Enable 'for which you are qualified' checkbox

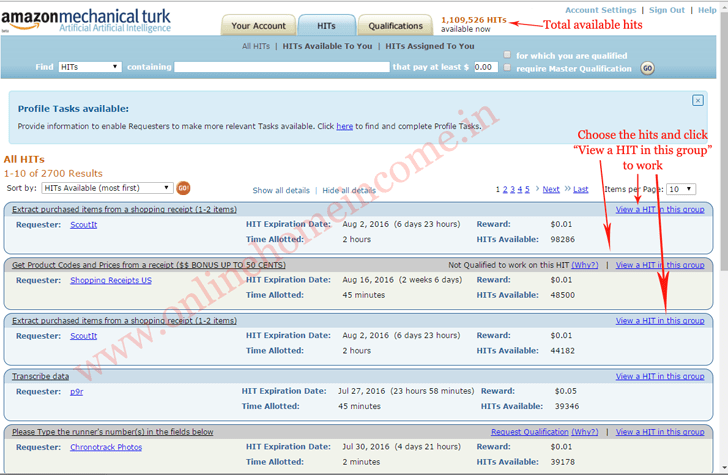point(507,55)
